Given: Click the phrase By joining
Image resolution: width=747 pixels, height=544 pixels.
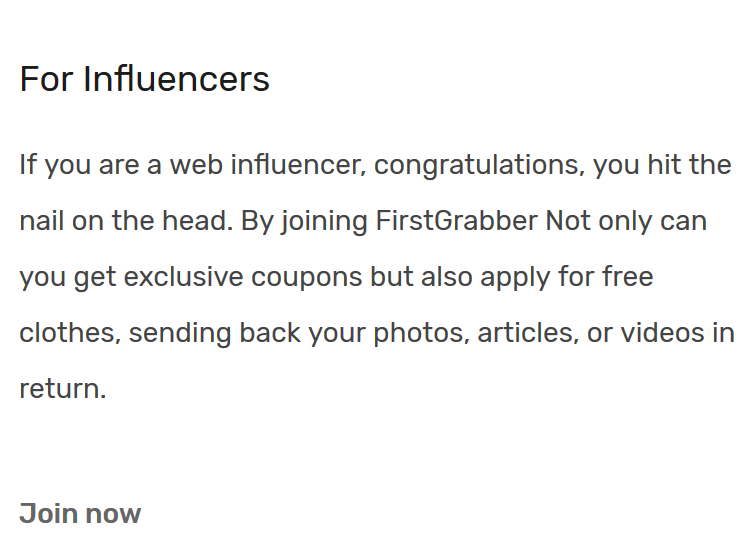Looking at the screenshot, I should (x=304, y=221).
